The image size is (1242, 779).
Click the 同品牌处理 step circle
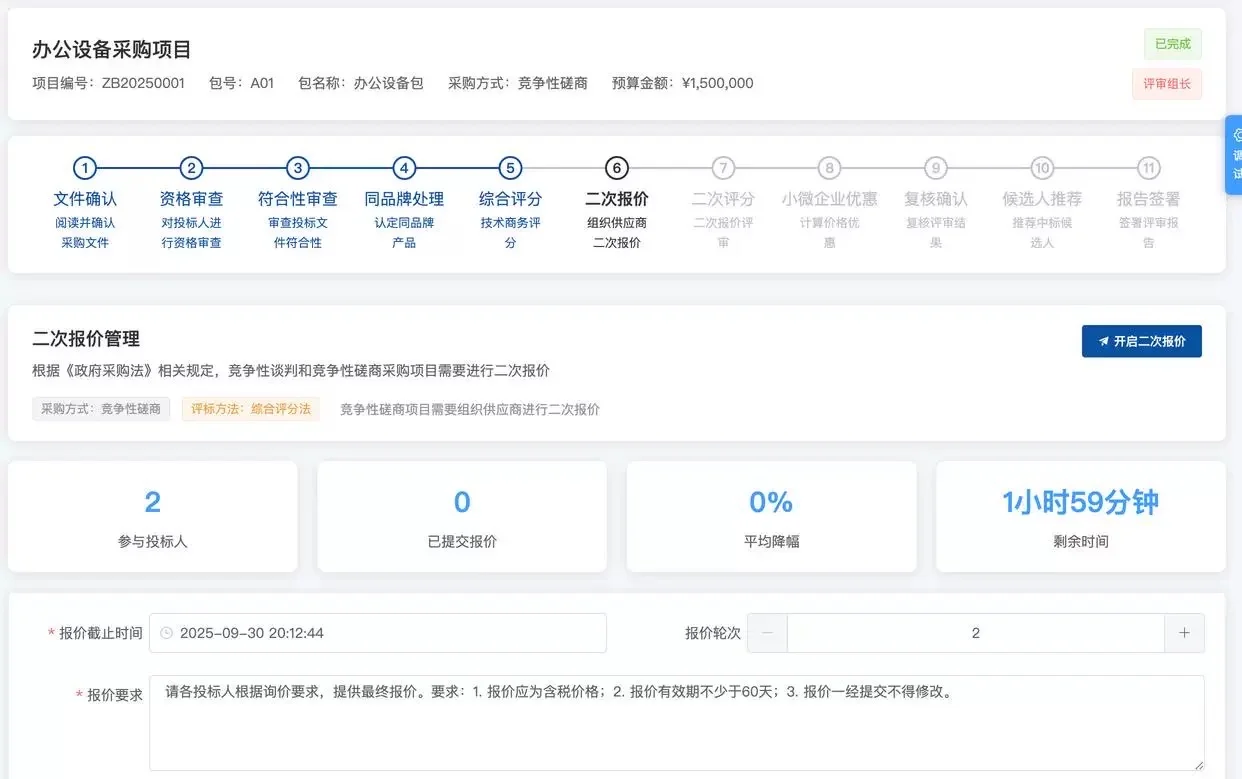(x=404, y=168)
